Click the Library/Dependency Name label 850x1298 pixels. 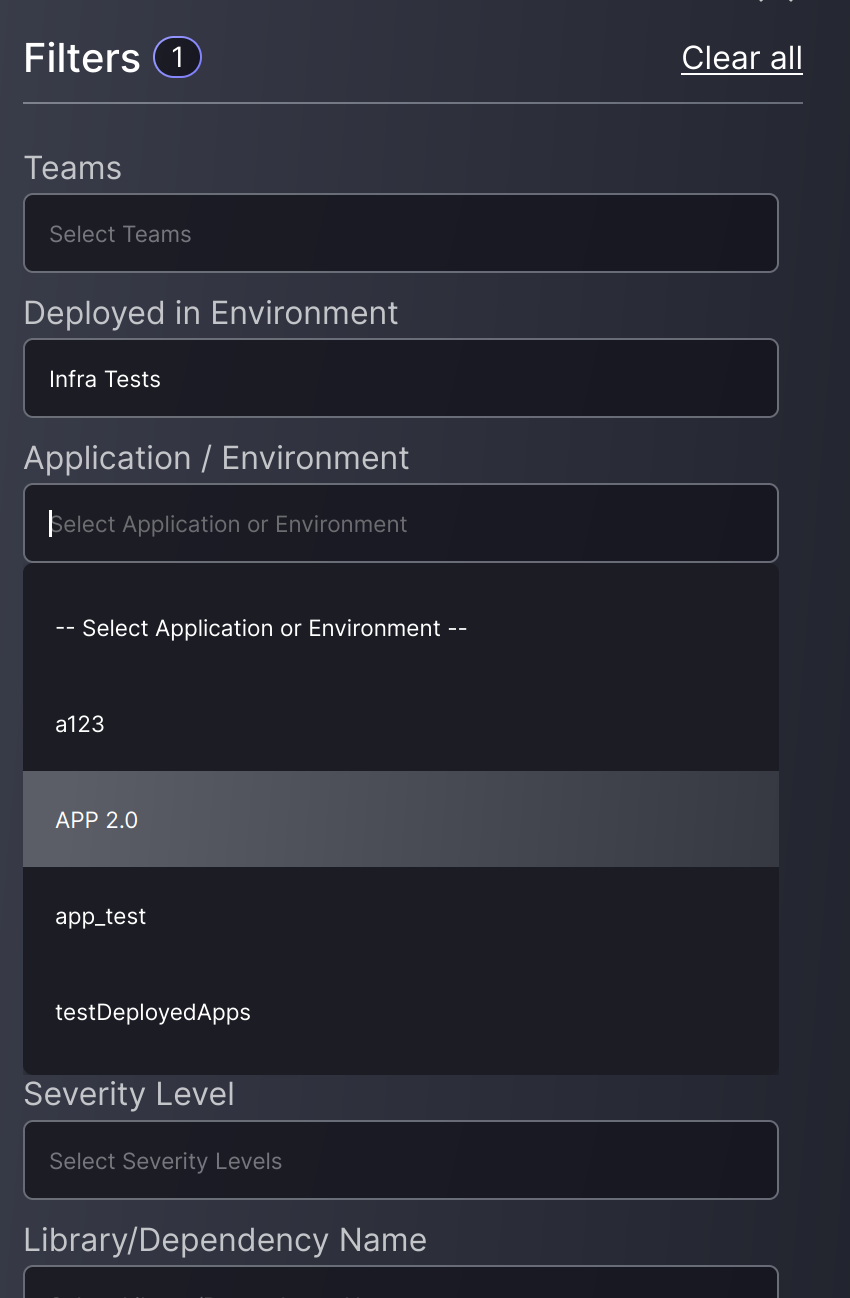coord(225,1239)
